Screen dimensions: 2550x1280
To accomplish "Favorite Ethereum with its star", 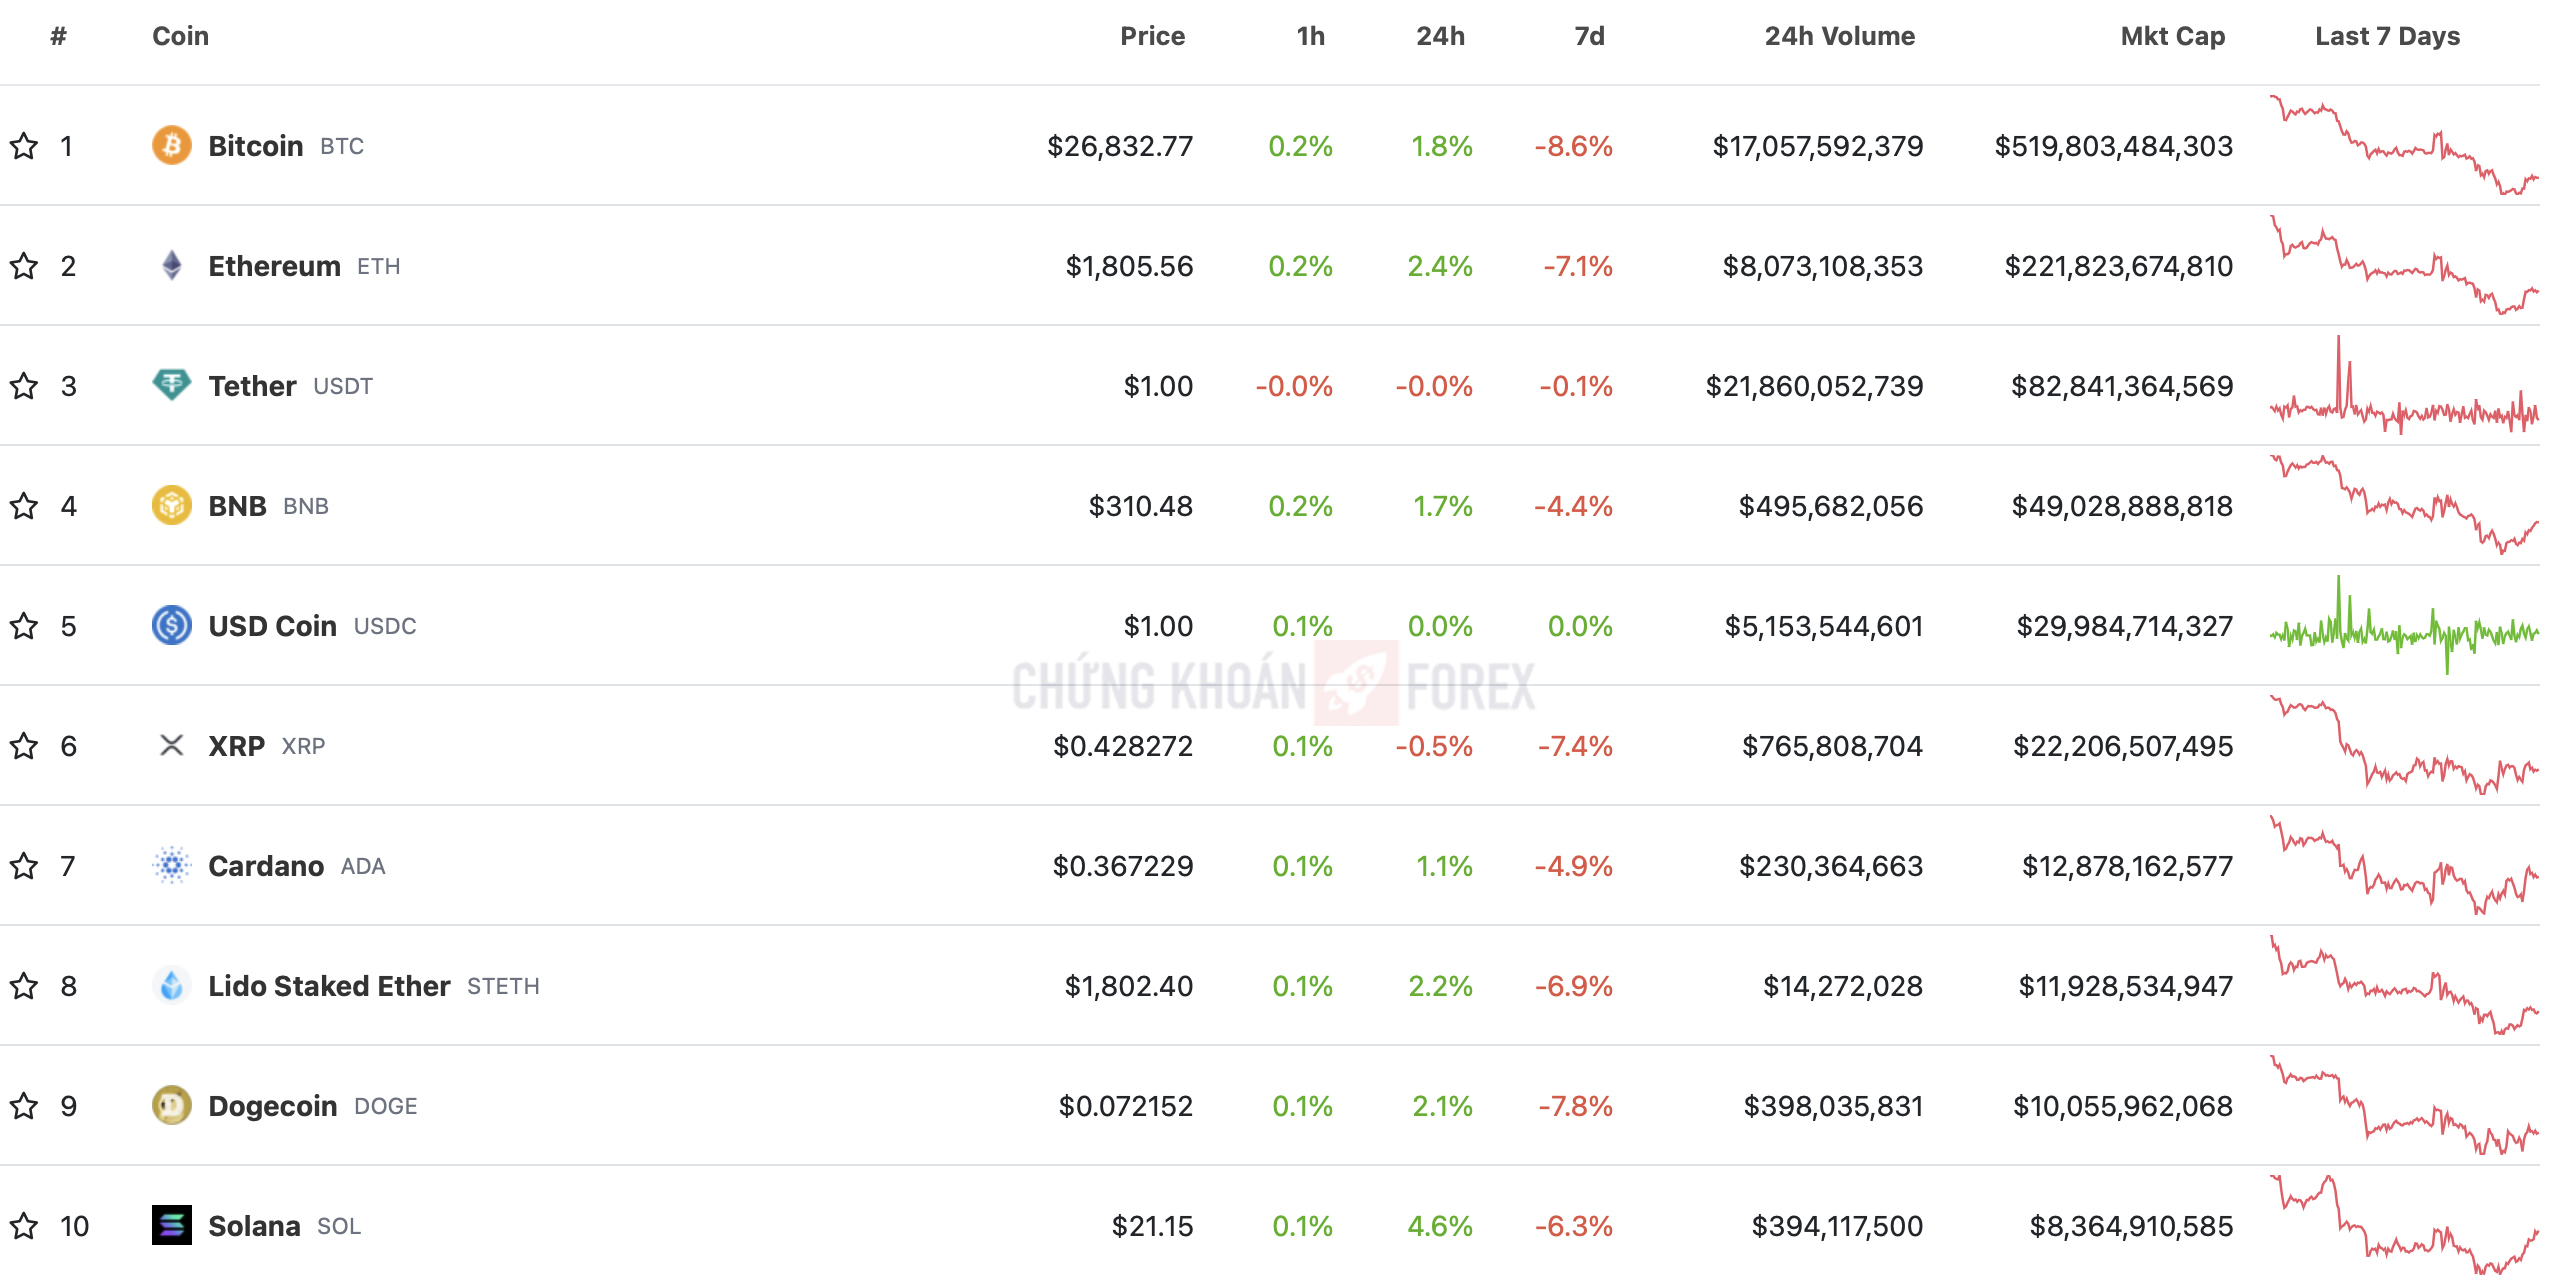I will [24, 266].
